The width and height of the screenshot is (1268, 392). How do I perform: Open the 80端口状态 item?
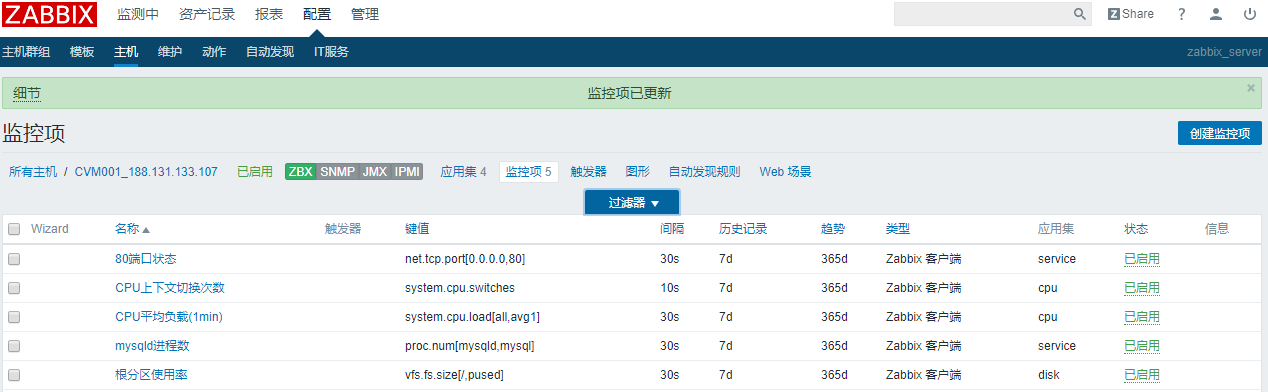point(146,259)
